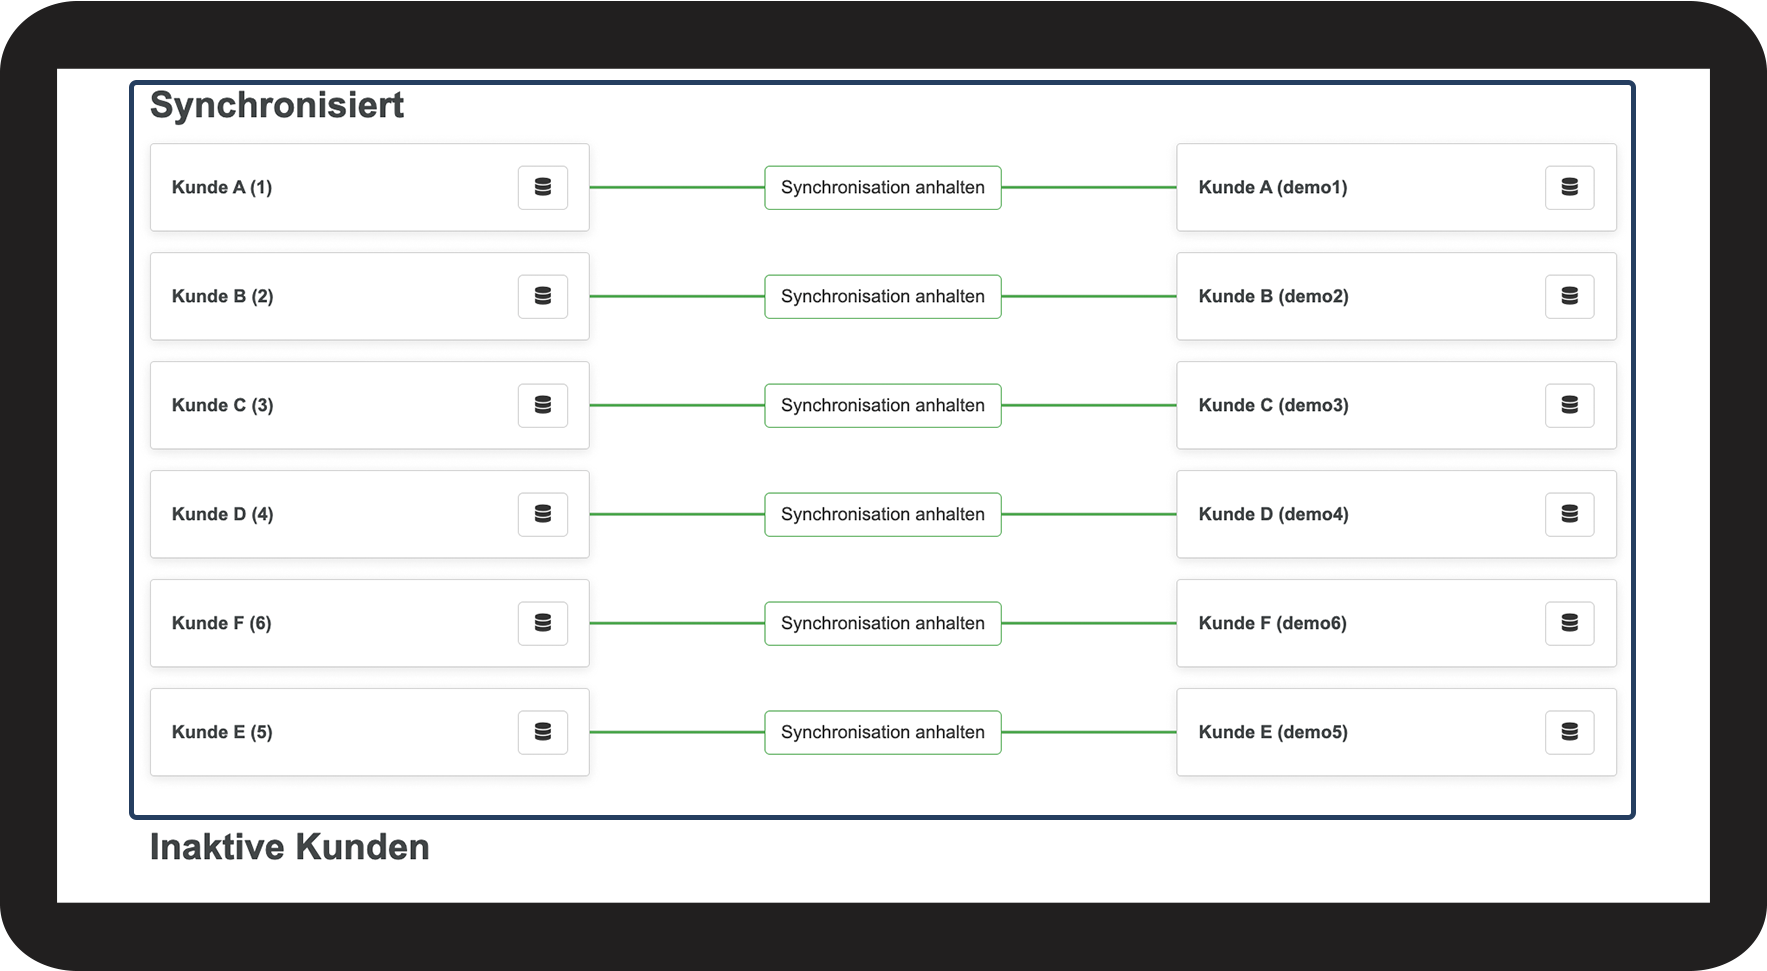Pause synchronisation for Kunde A
Image resolution: width=1767 pixels, height=971 pixels.
click(882, 188)
